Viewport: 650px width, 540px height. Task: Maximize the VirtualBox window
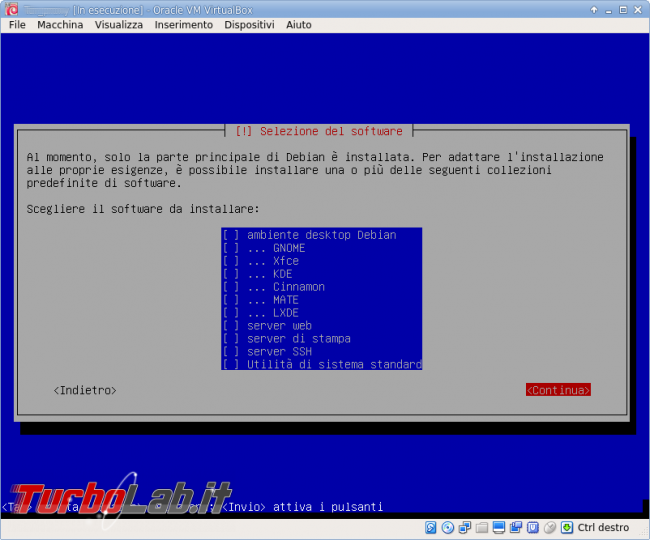tap(623, 10)
